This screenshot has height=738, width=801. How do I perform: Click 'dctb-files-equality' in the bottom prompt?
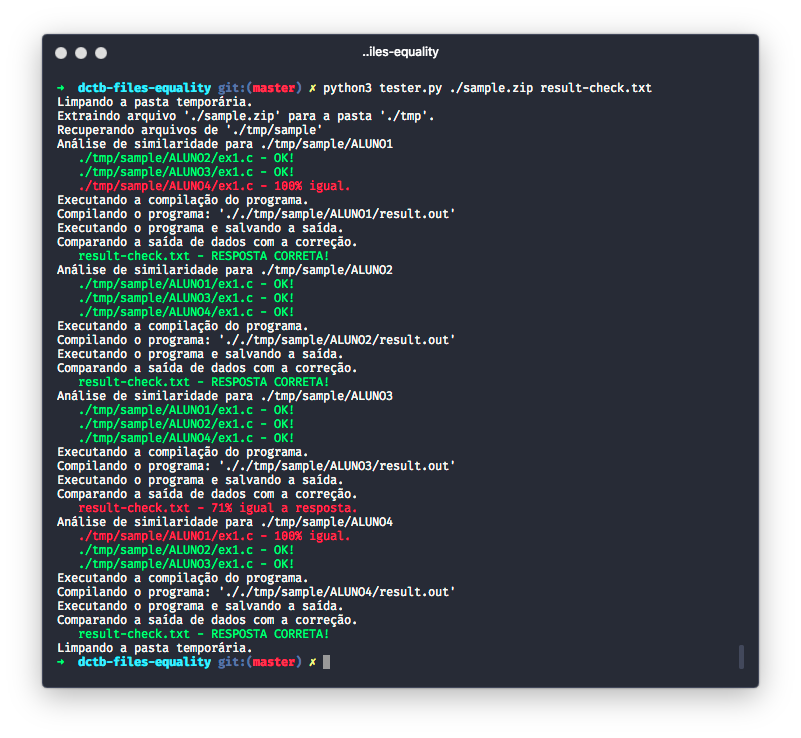coord(144,662)
